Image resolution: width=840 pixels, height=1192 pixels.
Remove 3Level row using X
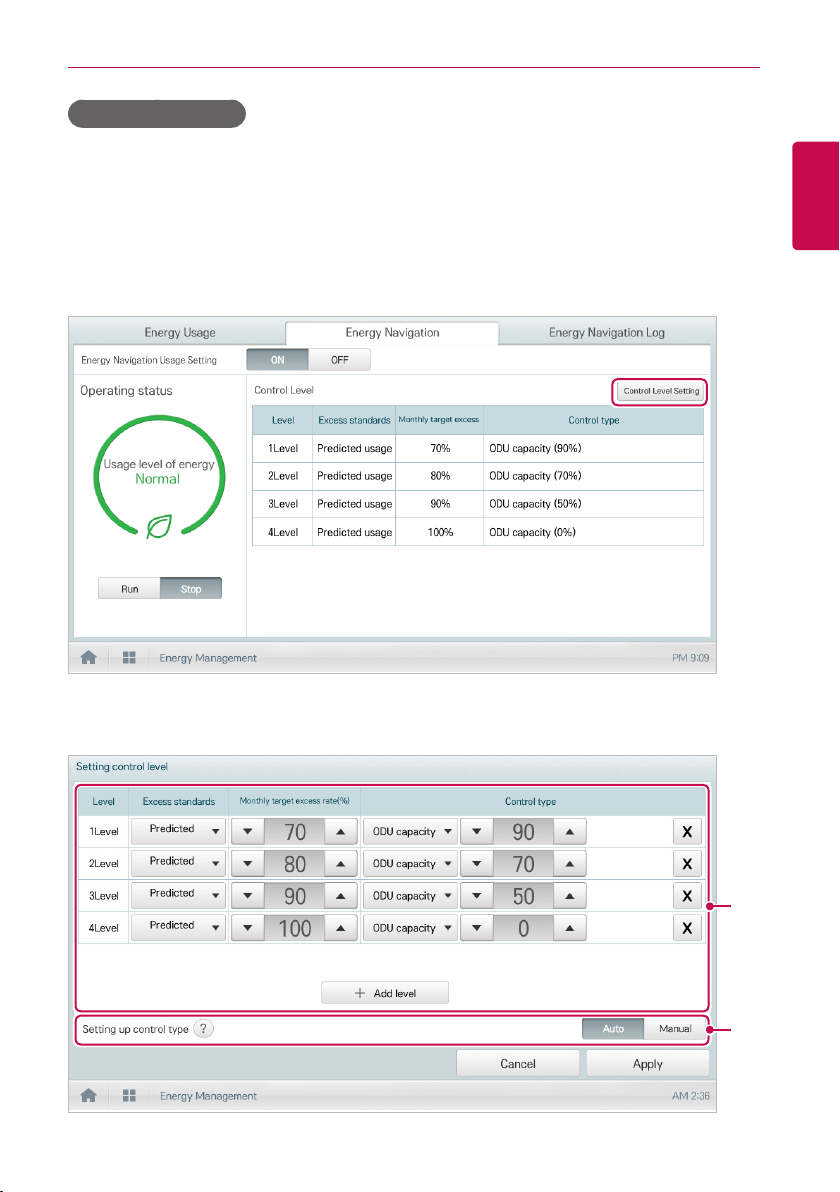(687, 896)
